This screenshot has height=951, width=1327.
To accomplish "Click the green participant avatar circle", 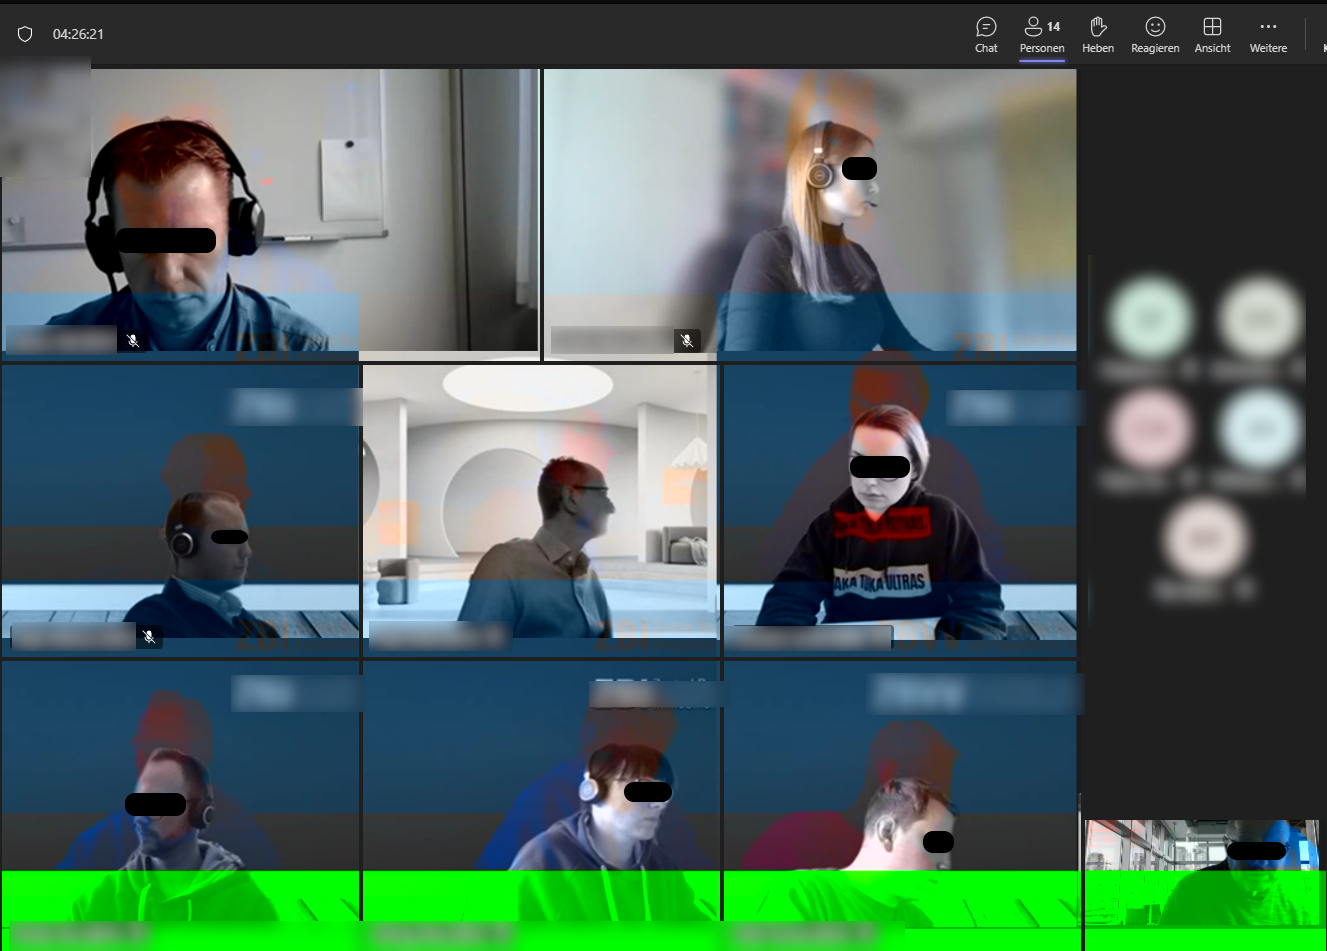I will click(1150, 319).
